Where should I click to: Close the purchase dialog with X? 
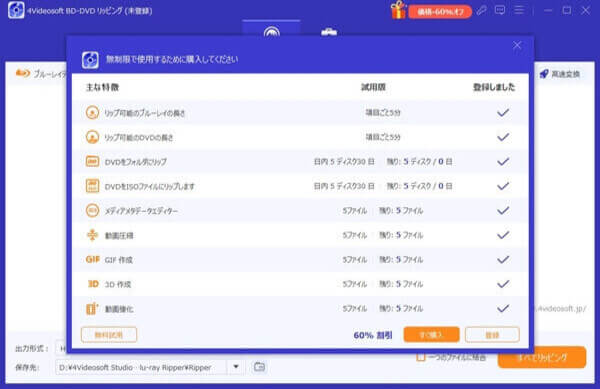[x=517, y=45]
